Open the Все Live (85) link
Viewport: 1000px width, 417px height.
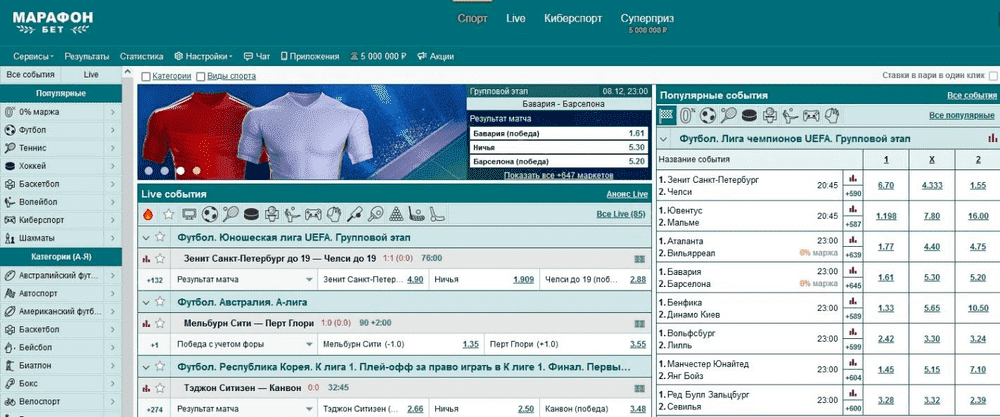(620, 214)
